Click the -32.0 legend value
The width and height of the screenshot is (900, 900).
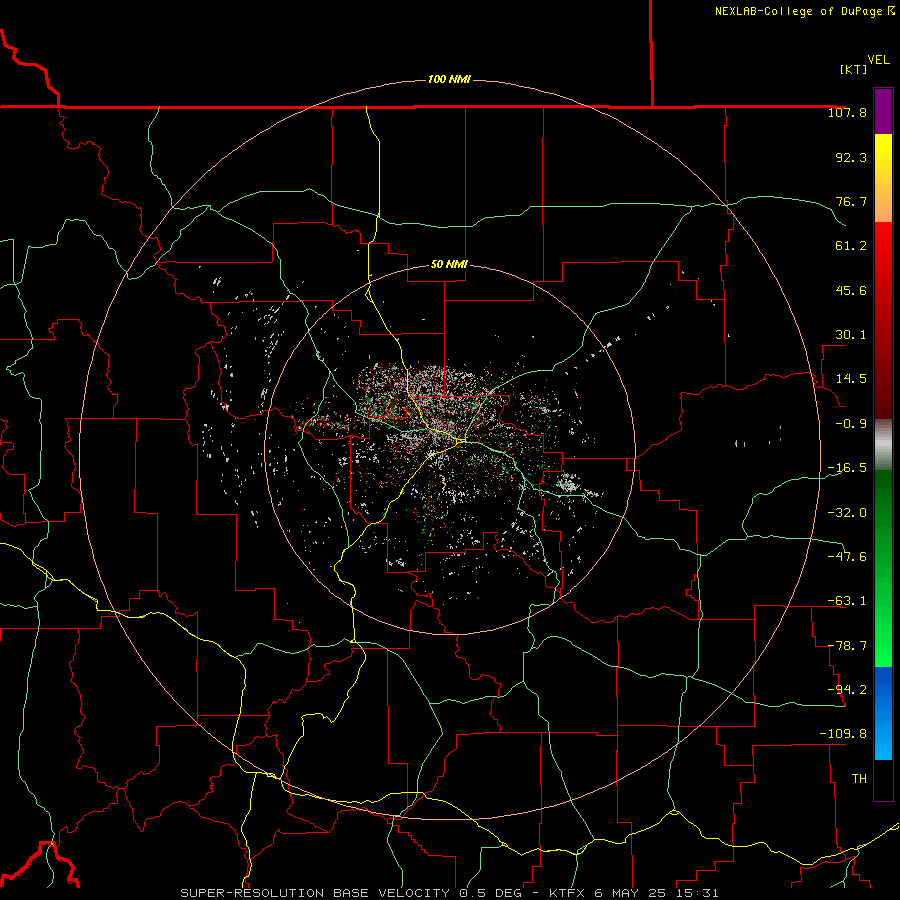[847, 513]
